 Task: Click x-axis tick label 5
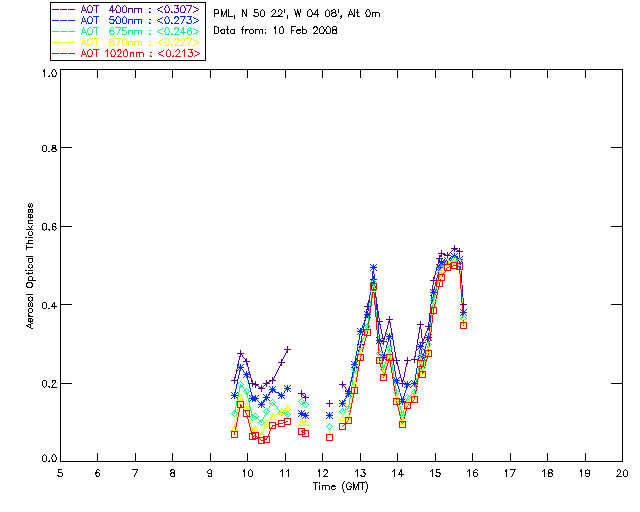click(60, 473)
